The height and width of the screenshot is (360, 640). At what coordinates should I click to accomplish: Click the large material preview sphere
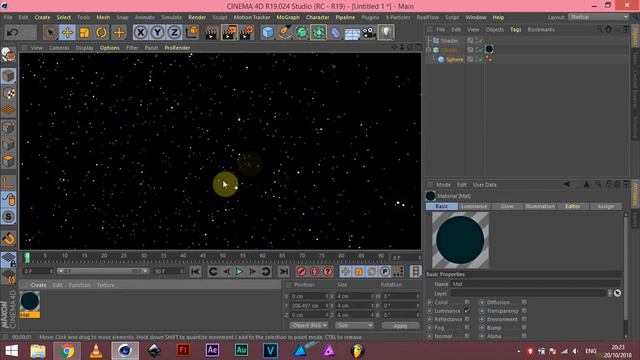(460, 240)
